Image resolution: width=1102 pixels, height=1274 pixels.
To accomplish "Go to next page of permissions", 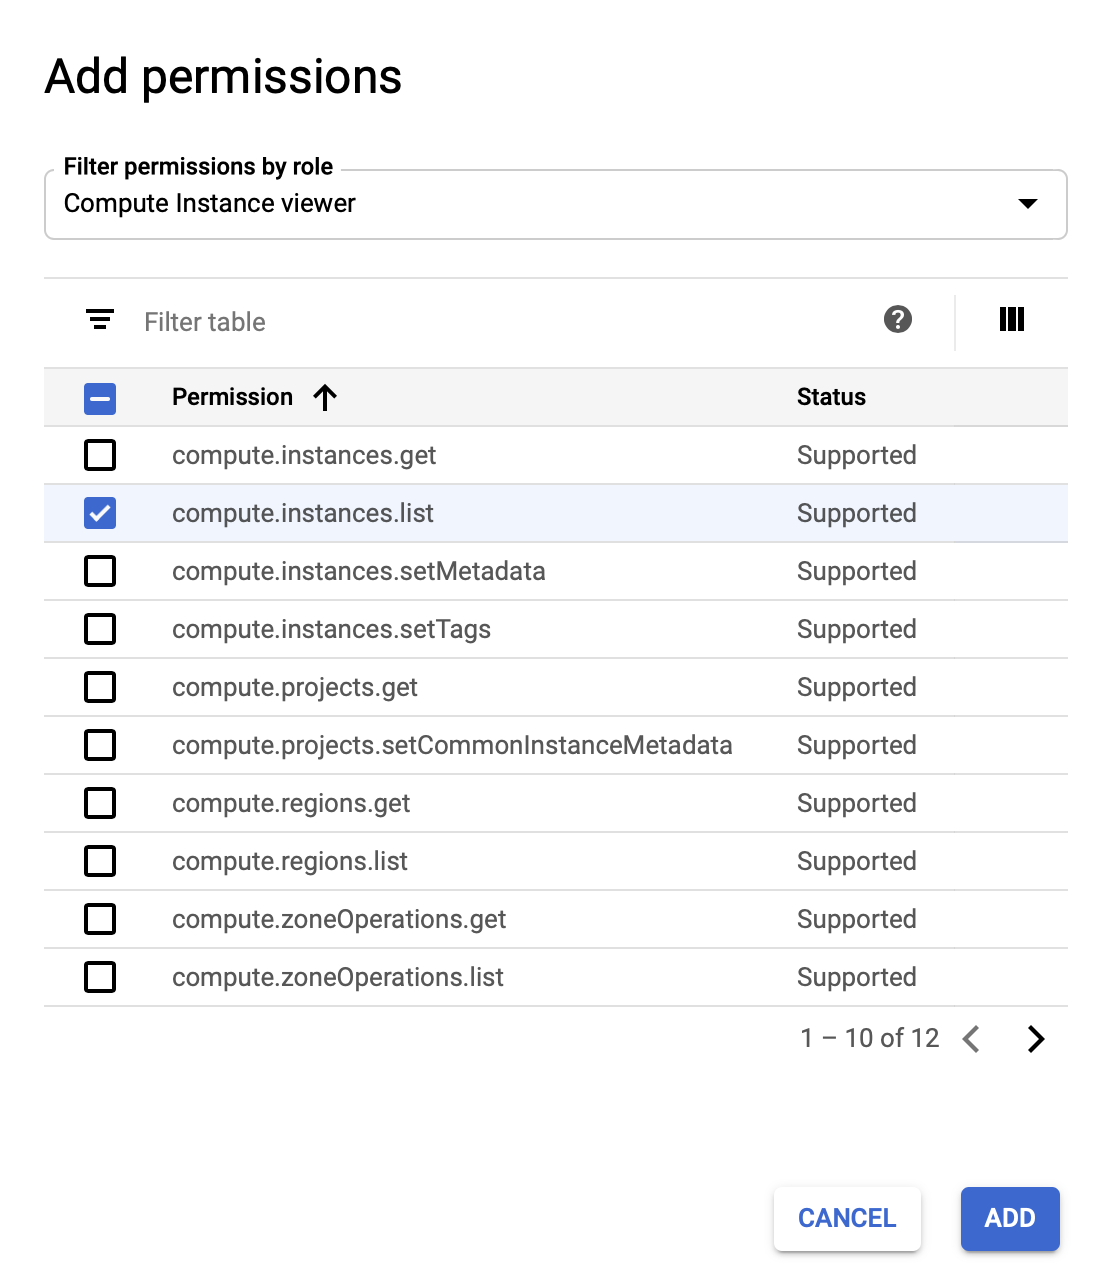I will tap(1035, 1039).
